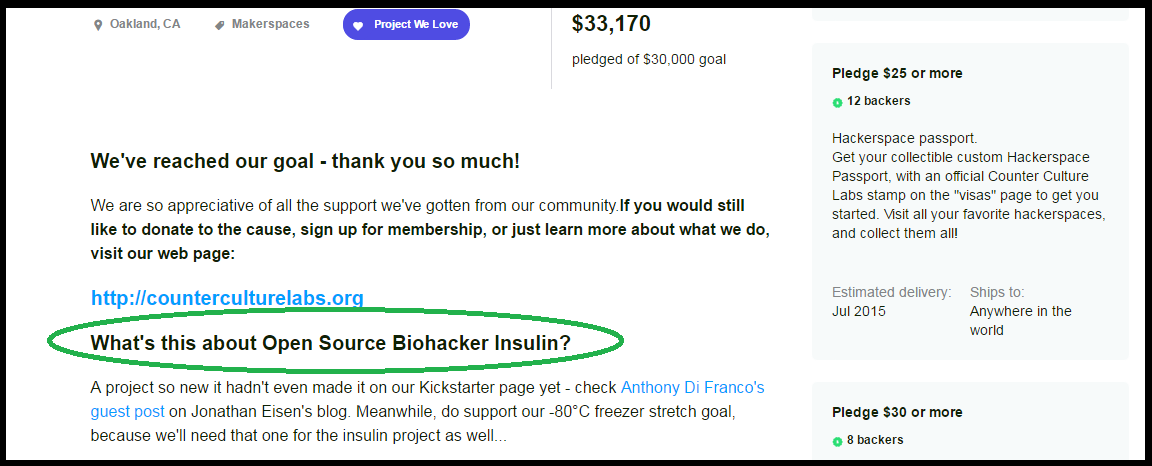Viewport: 1152px width, 466px height.
Task: Open the Makerspaces category link
Action: (270, 24)
